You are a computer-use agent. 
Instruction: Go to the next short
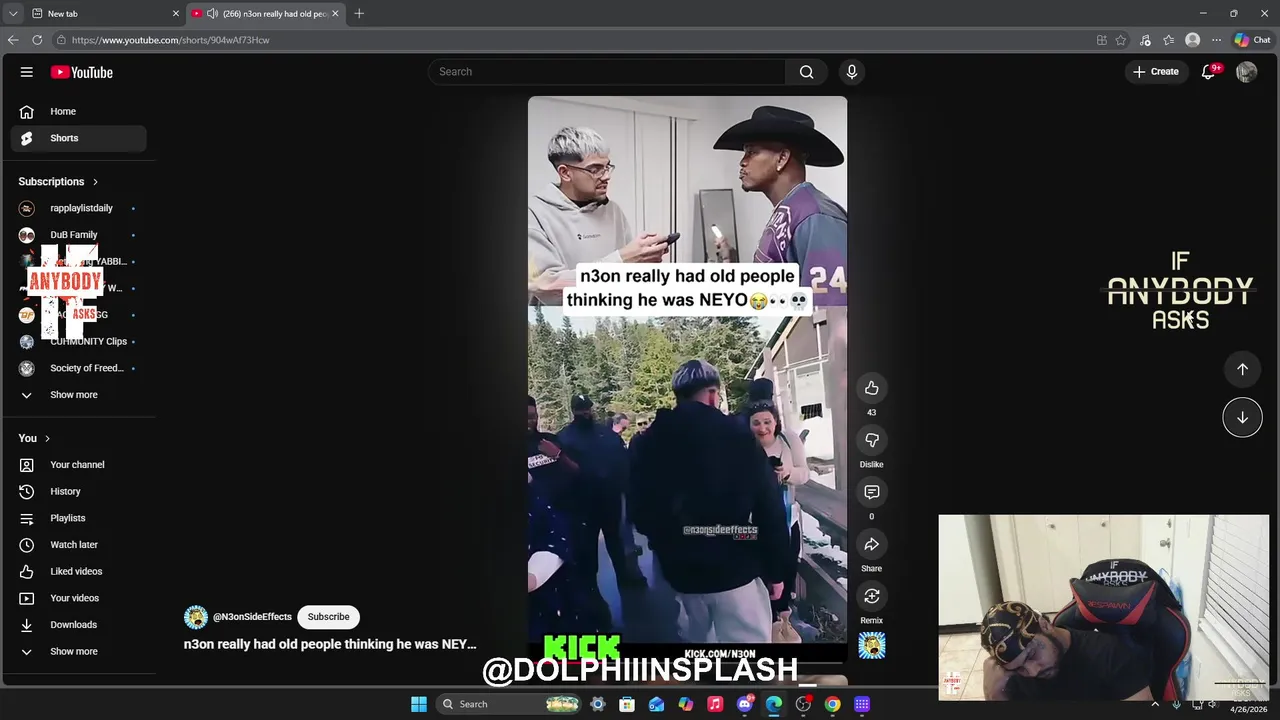pos(1242,417)
